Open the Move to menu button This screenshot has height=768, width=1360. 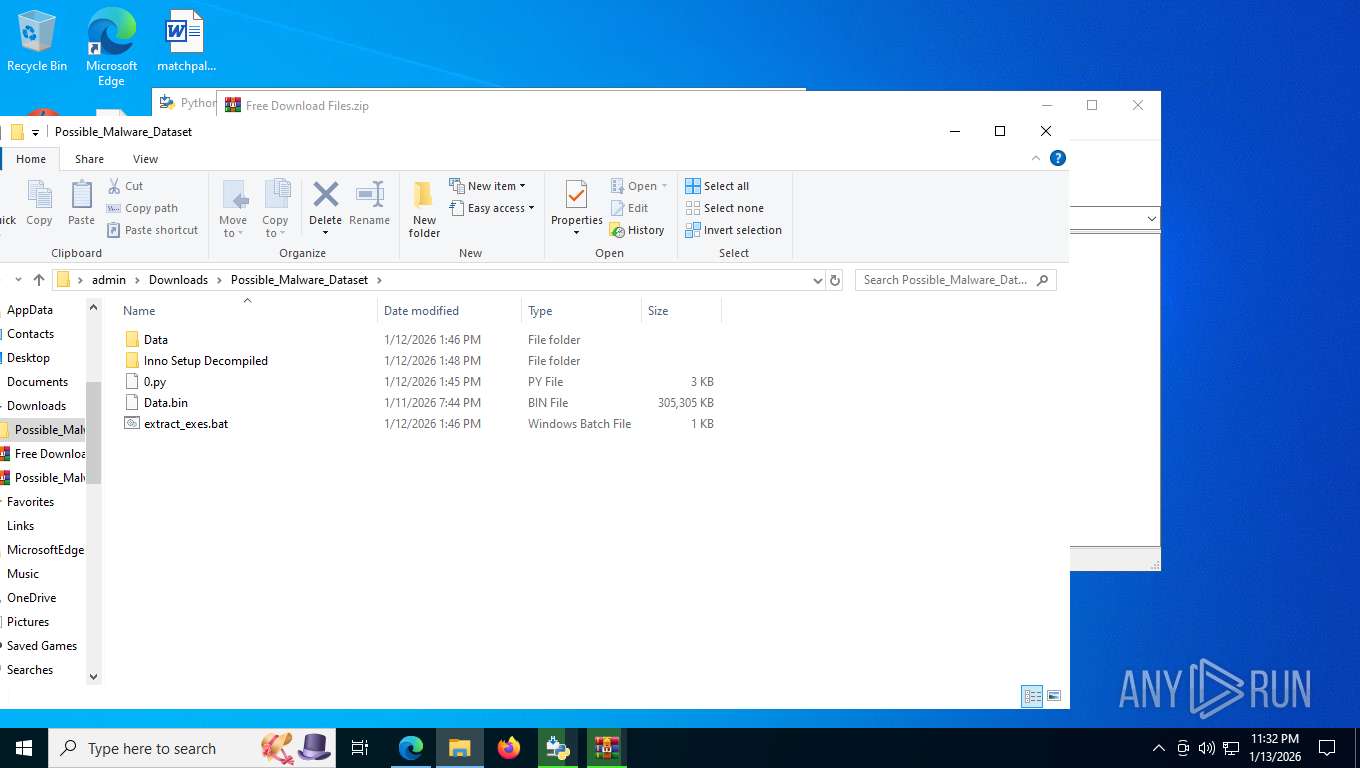pyautogui.click(x=233, y=209)
